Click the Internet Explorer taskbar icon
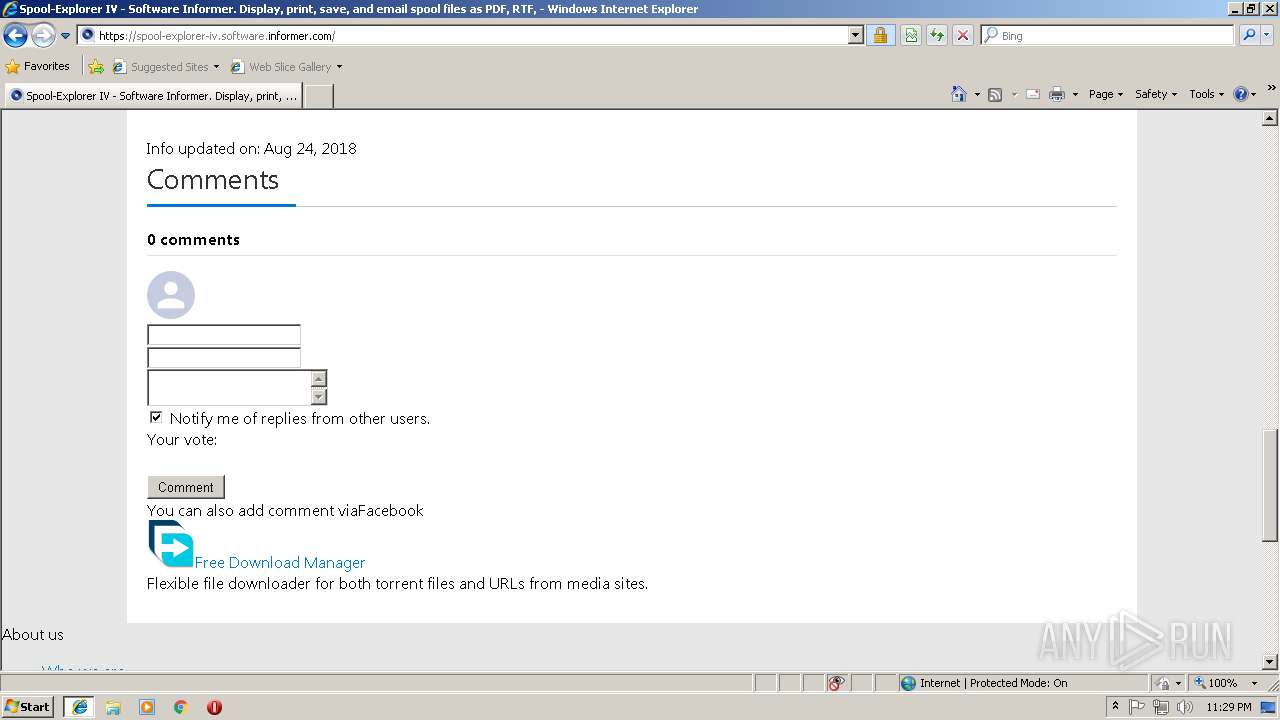 point(79,707)
